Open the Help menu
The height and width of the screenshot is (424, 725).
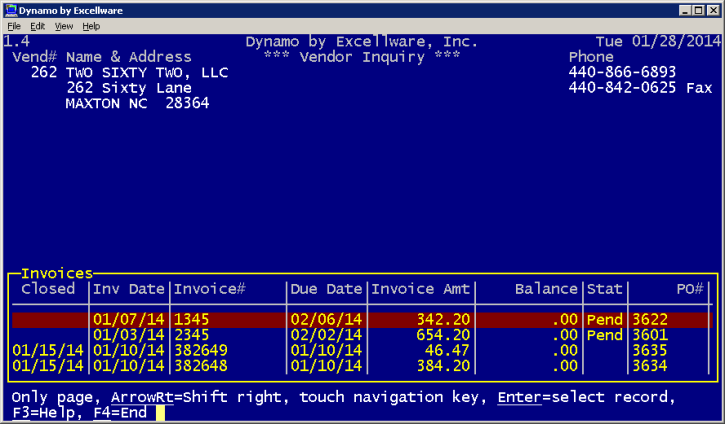[x=91, y=26]
